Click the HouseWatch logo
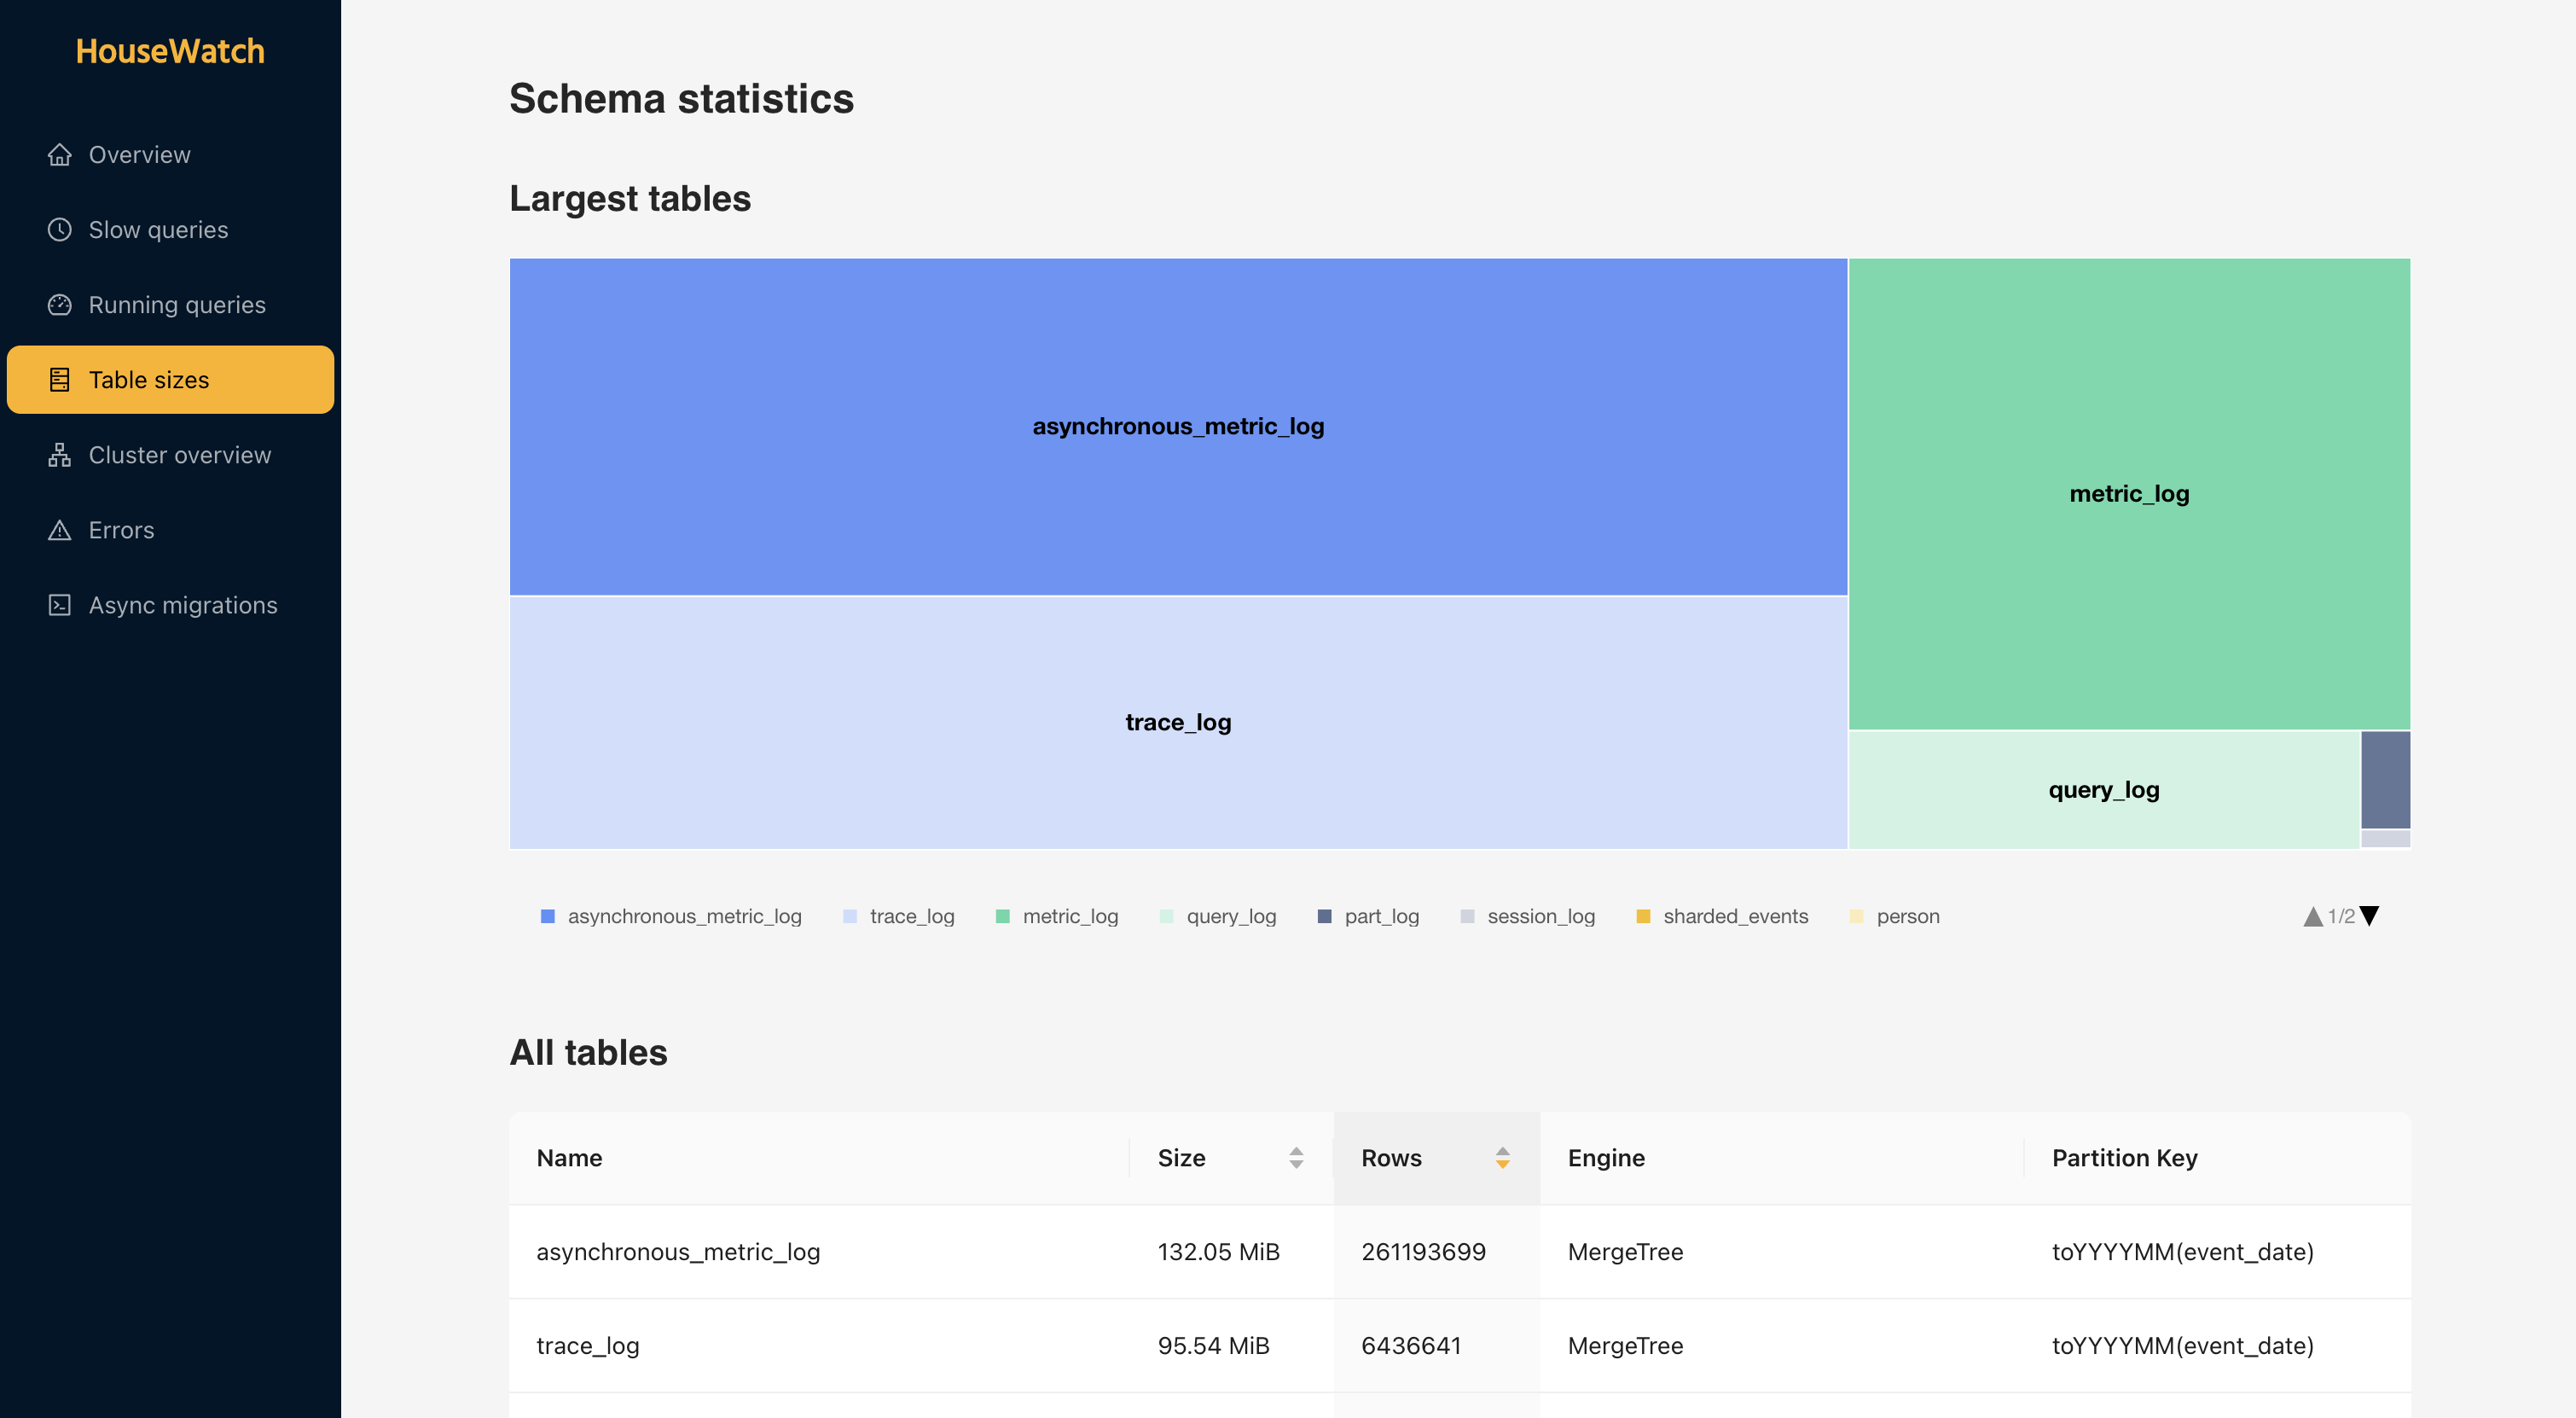 point(170,51)
